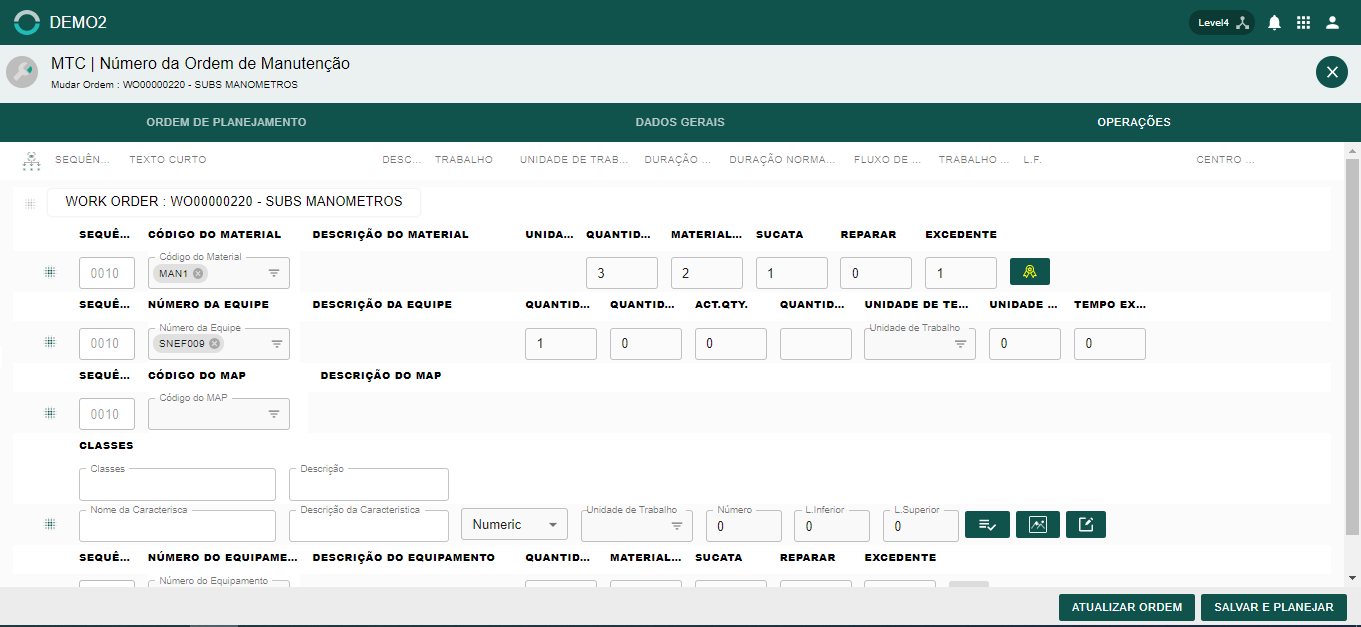Click the L.Inferior field

tap(832, 525)
